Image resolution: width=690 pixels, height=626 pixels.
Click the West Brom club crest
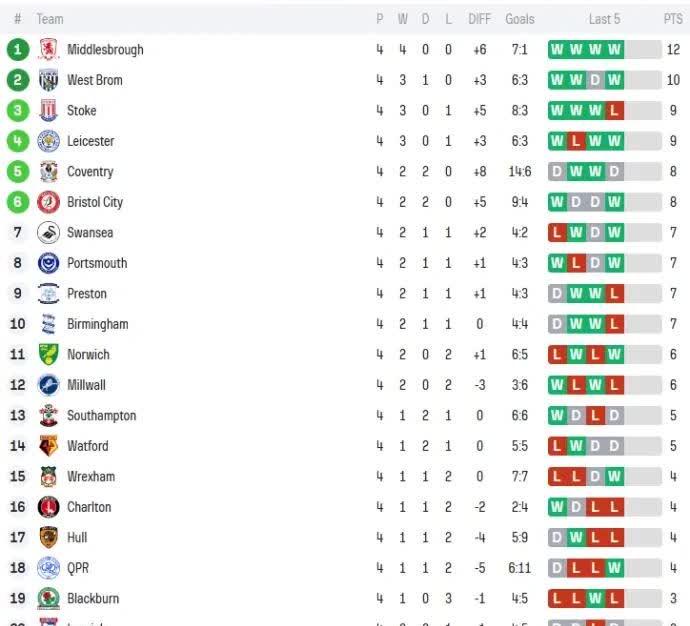(48, 80)
